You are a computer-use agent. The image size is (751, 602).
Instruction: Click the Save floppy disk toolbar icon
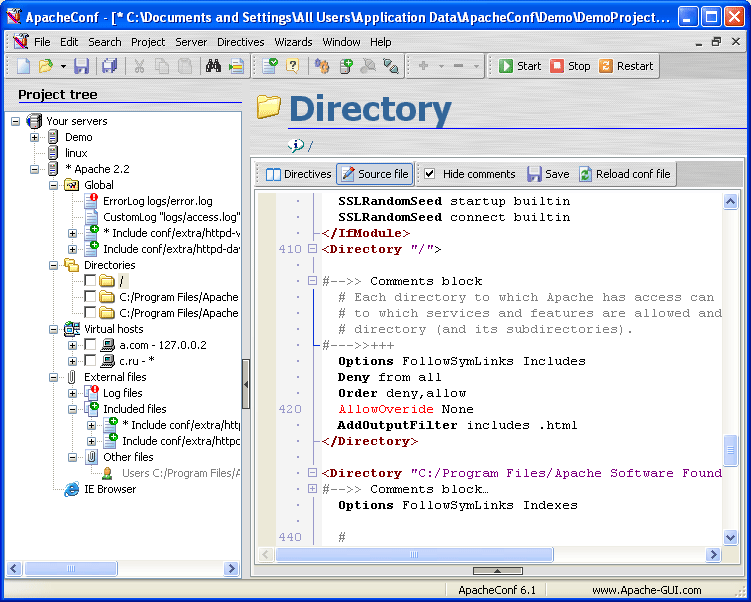tap(81, 66)
